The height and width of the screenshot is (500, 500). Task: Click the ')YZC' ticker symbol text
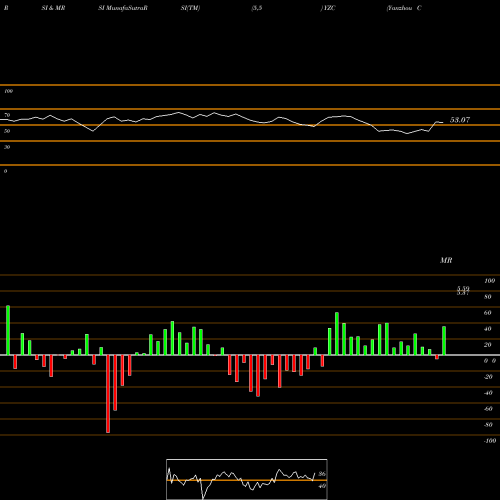[328, 8]
